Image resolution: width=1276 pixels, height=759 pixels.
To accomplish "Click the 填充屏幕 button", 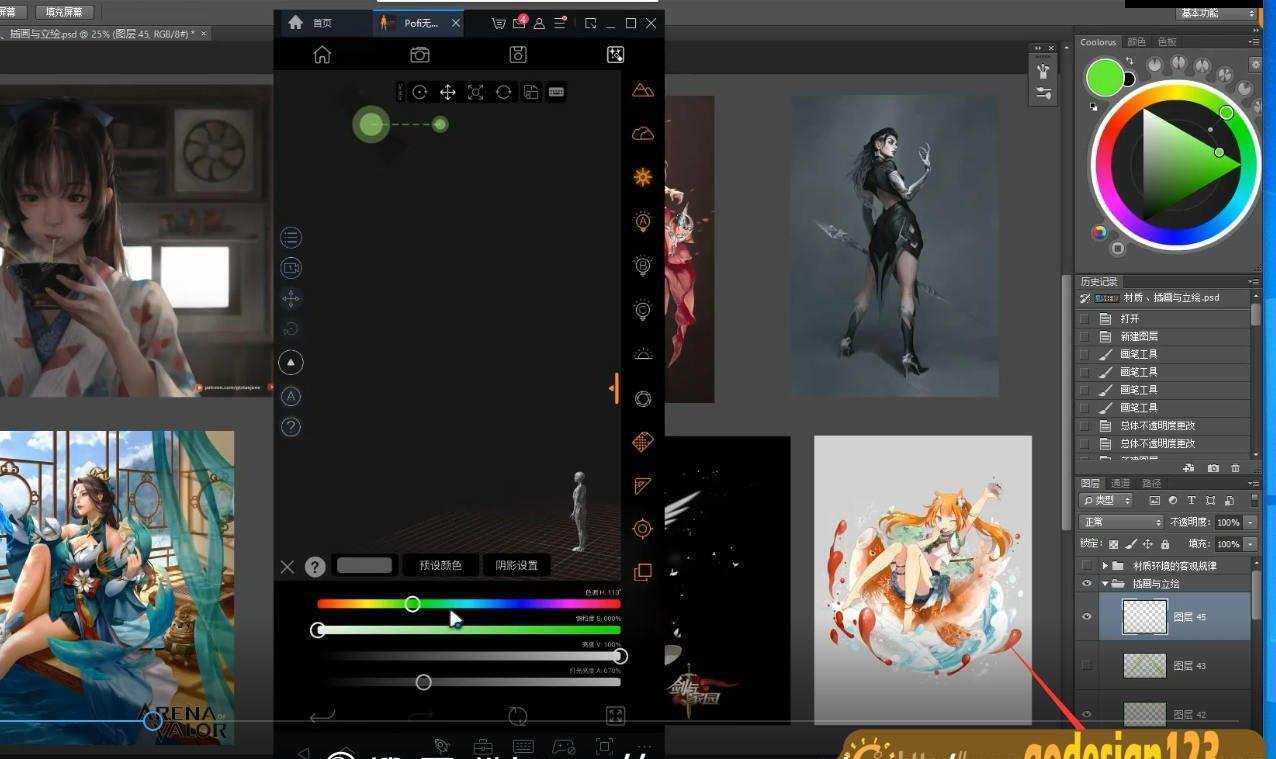I will tap(64, 12).
